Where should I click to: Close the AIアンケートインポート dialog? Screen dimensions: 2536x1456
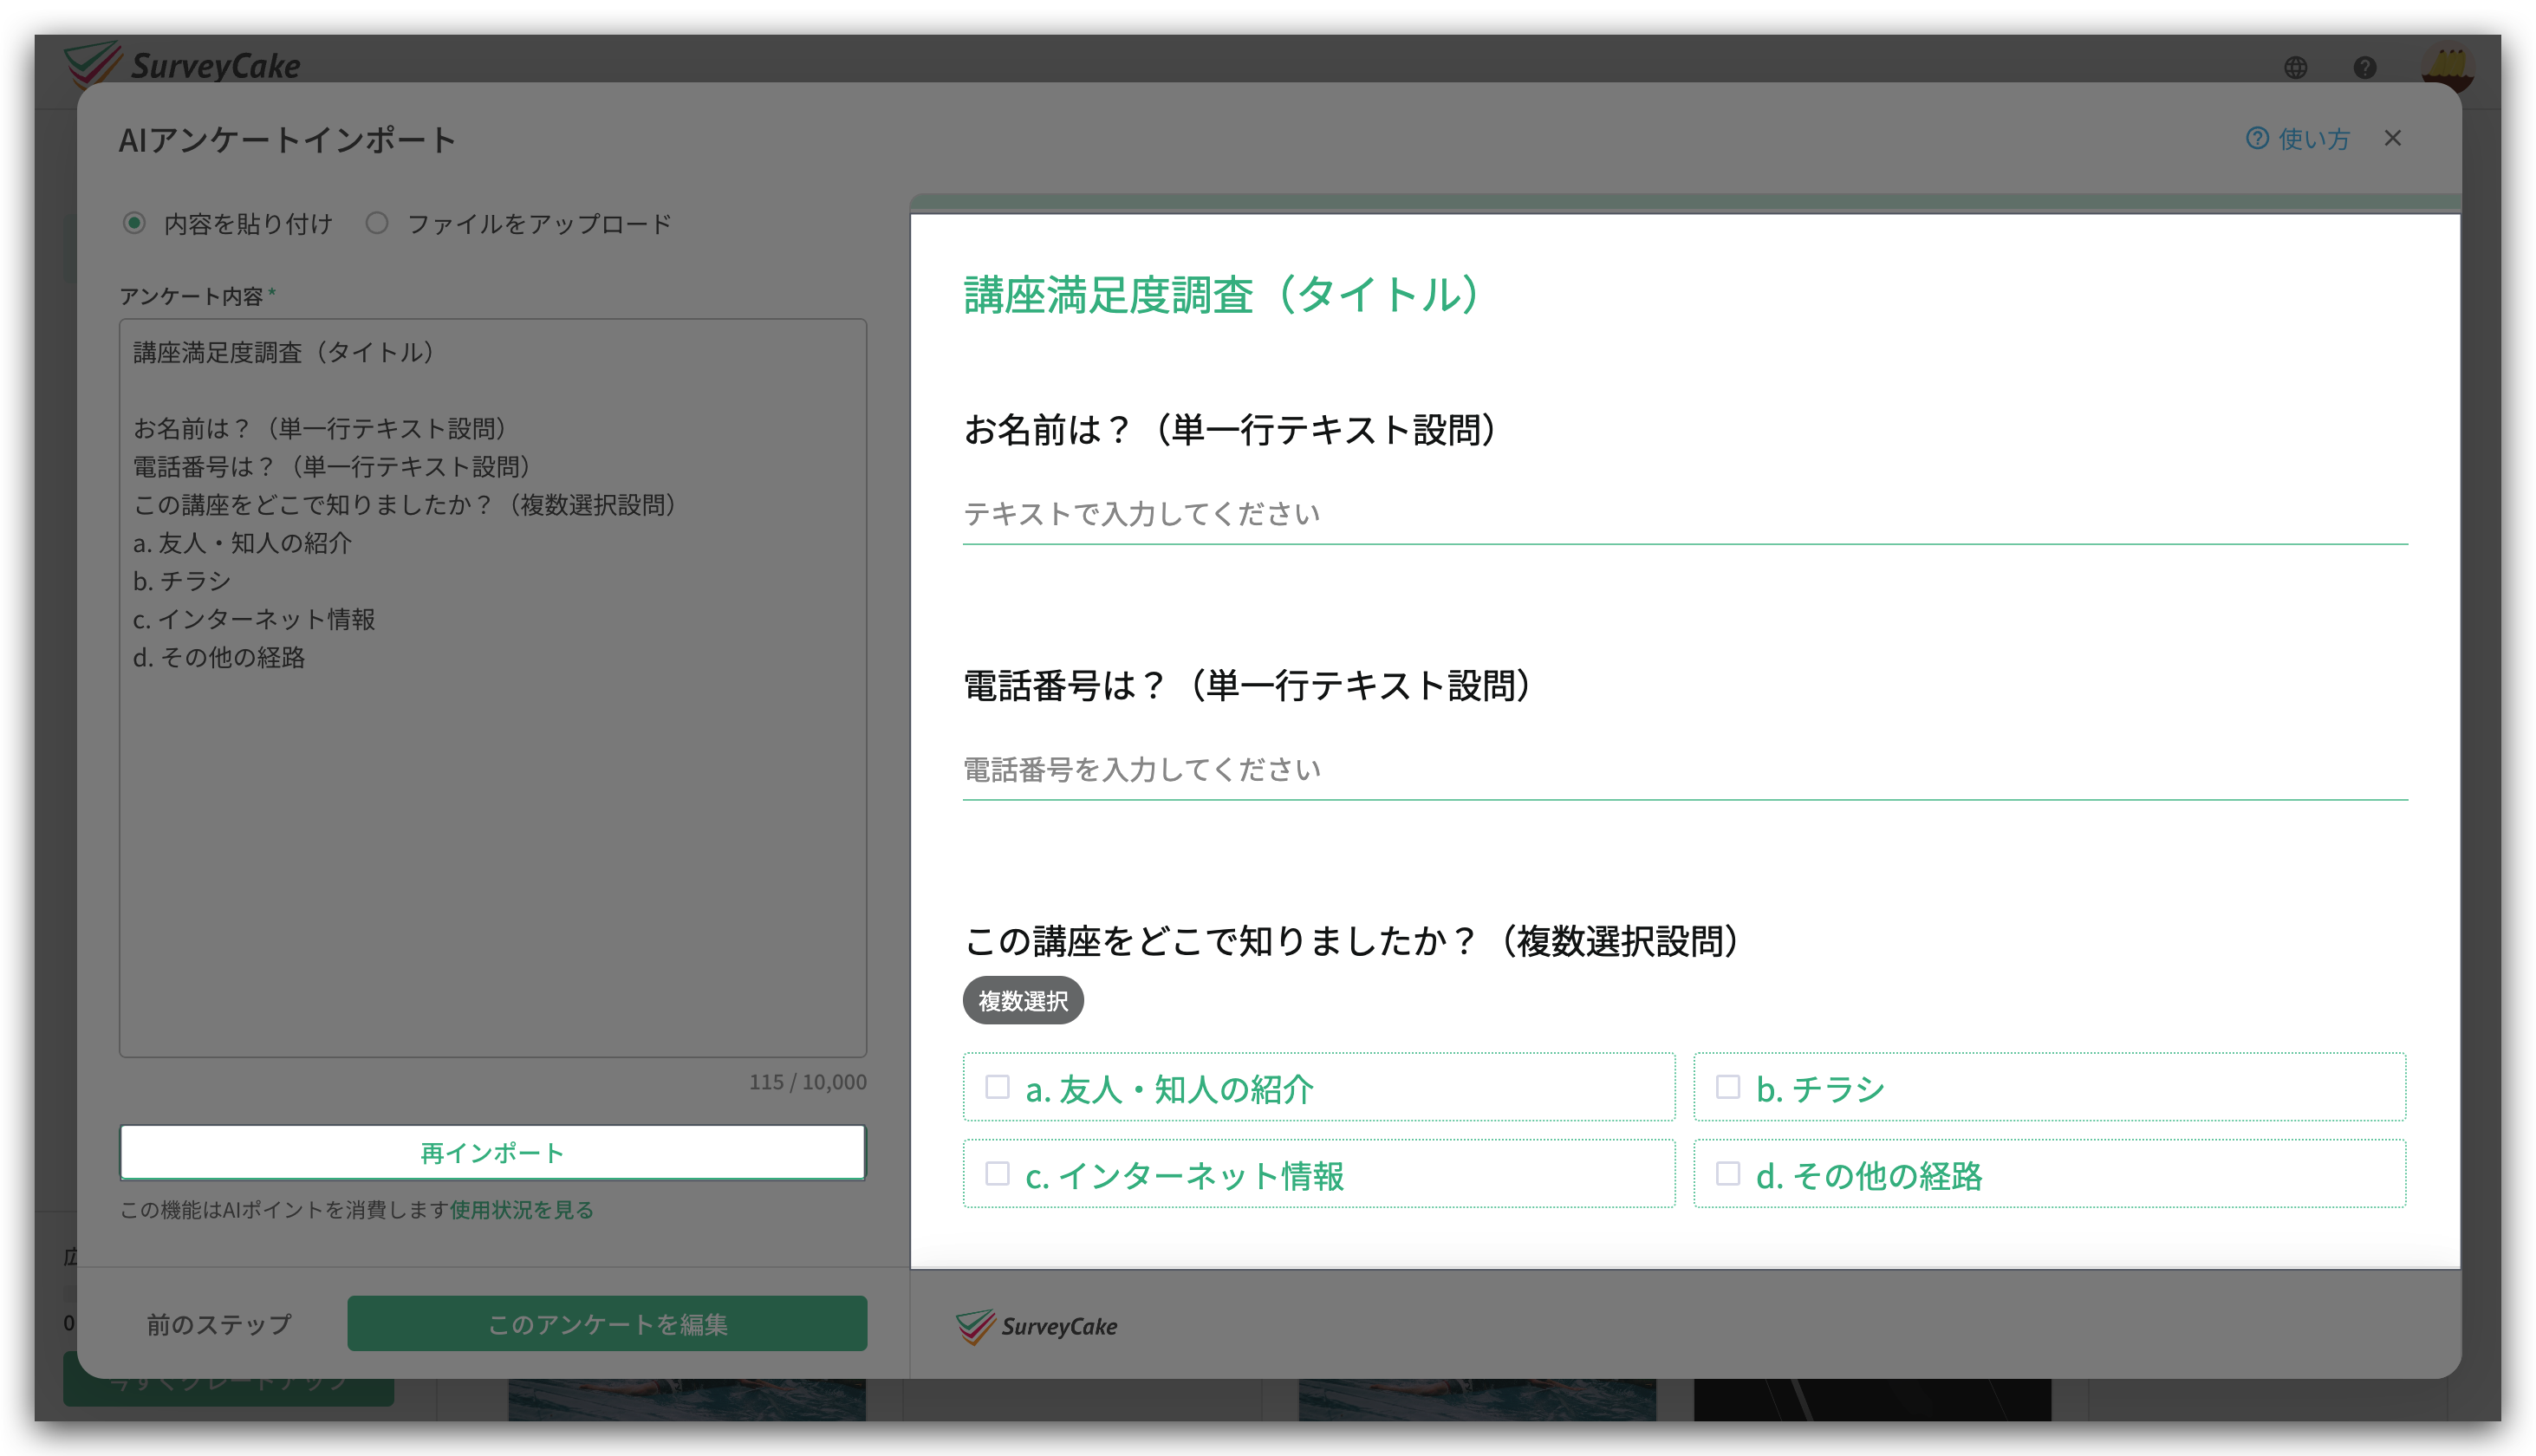pos(2392,138)
